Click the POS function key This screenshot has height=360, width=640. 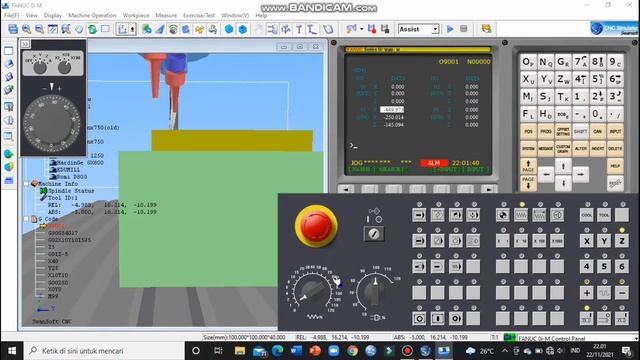click(528, 131)
